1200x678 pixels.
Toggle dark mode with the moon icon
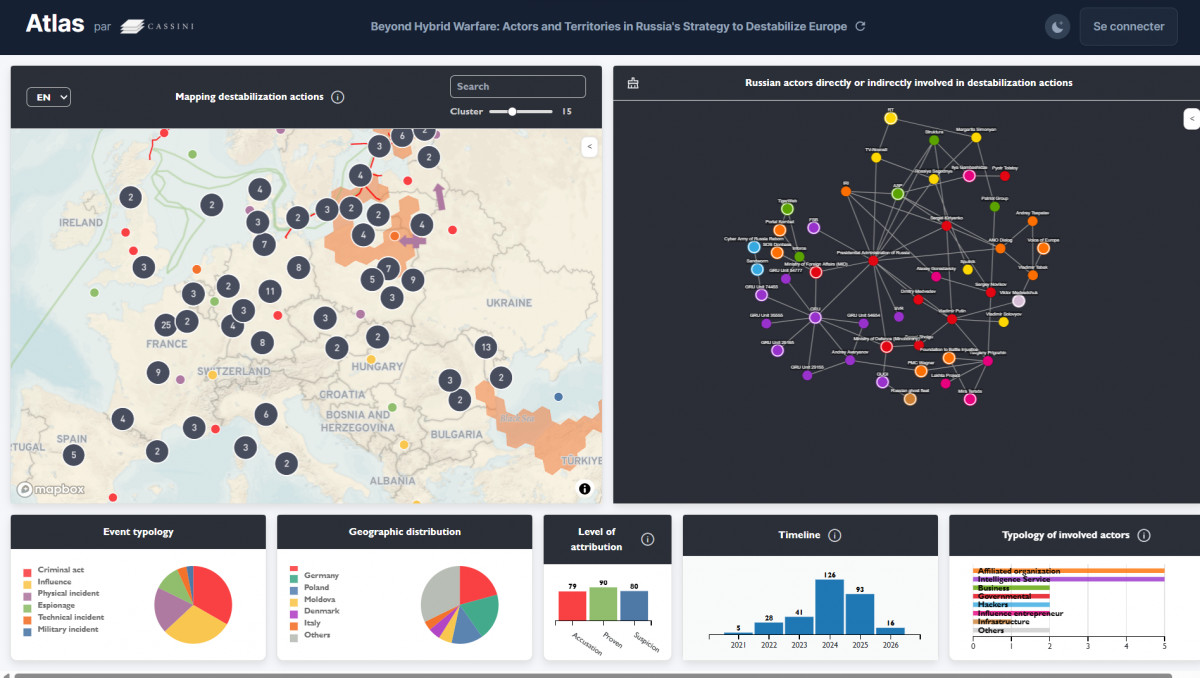tap(1057, 27)
